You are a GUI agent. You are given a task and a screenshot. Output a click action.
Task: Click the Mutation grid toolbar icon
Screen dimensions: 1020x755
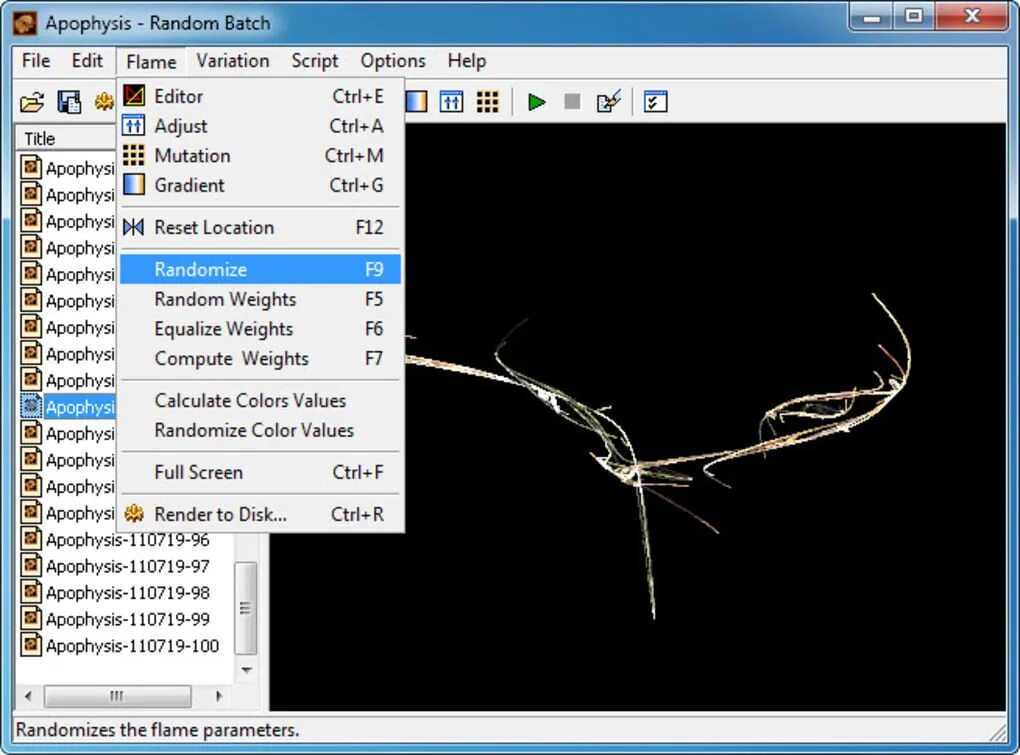click(x=487, y=102)
